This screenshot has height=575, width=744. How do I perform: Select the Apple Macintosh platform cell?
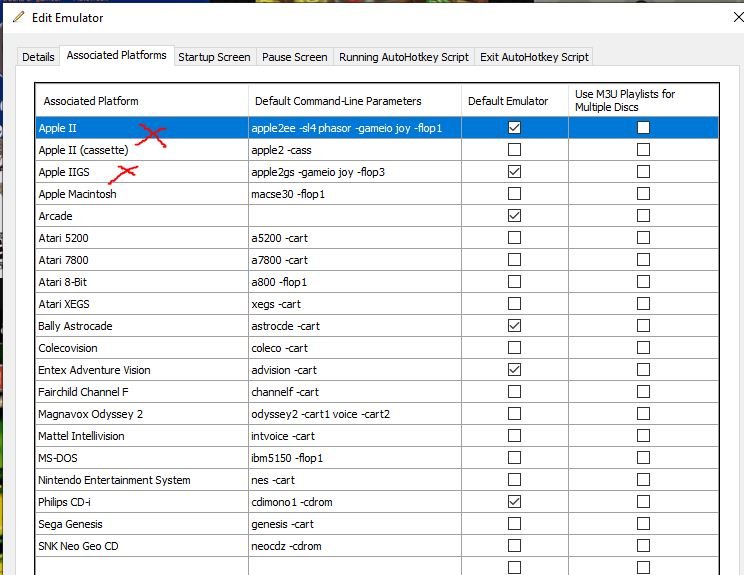tap(142, 194)
